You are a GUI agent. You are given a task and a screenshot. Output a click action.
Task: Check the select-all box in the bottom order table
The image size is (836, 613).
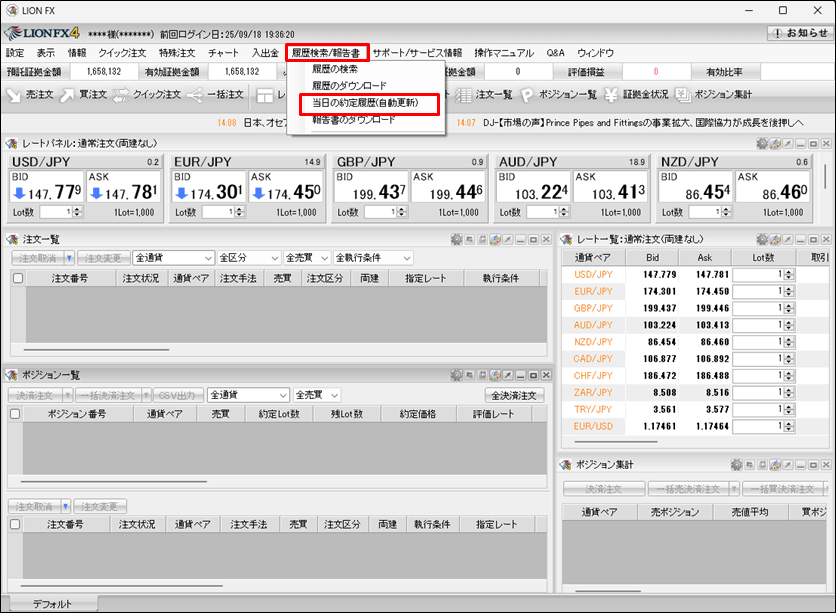15,524
